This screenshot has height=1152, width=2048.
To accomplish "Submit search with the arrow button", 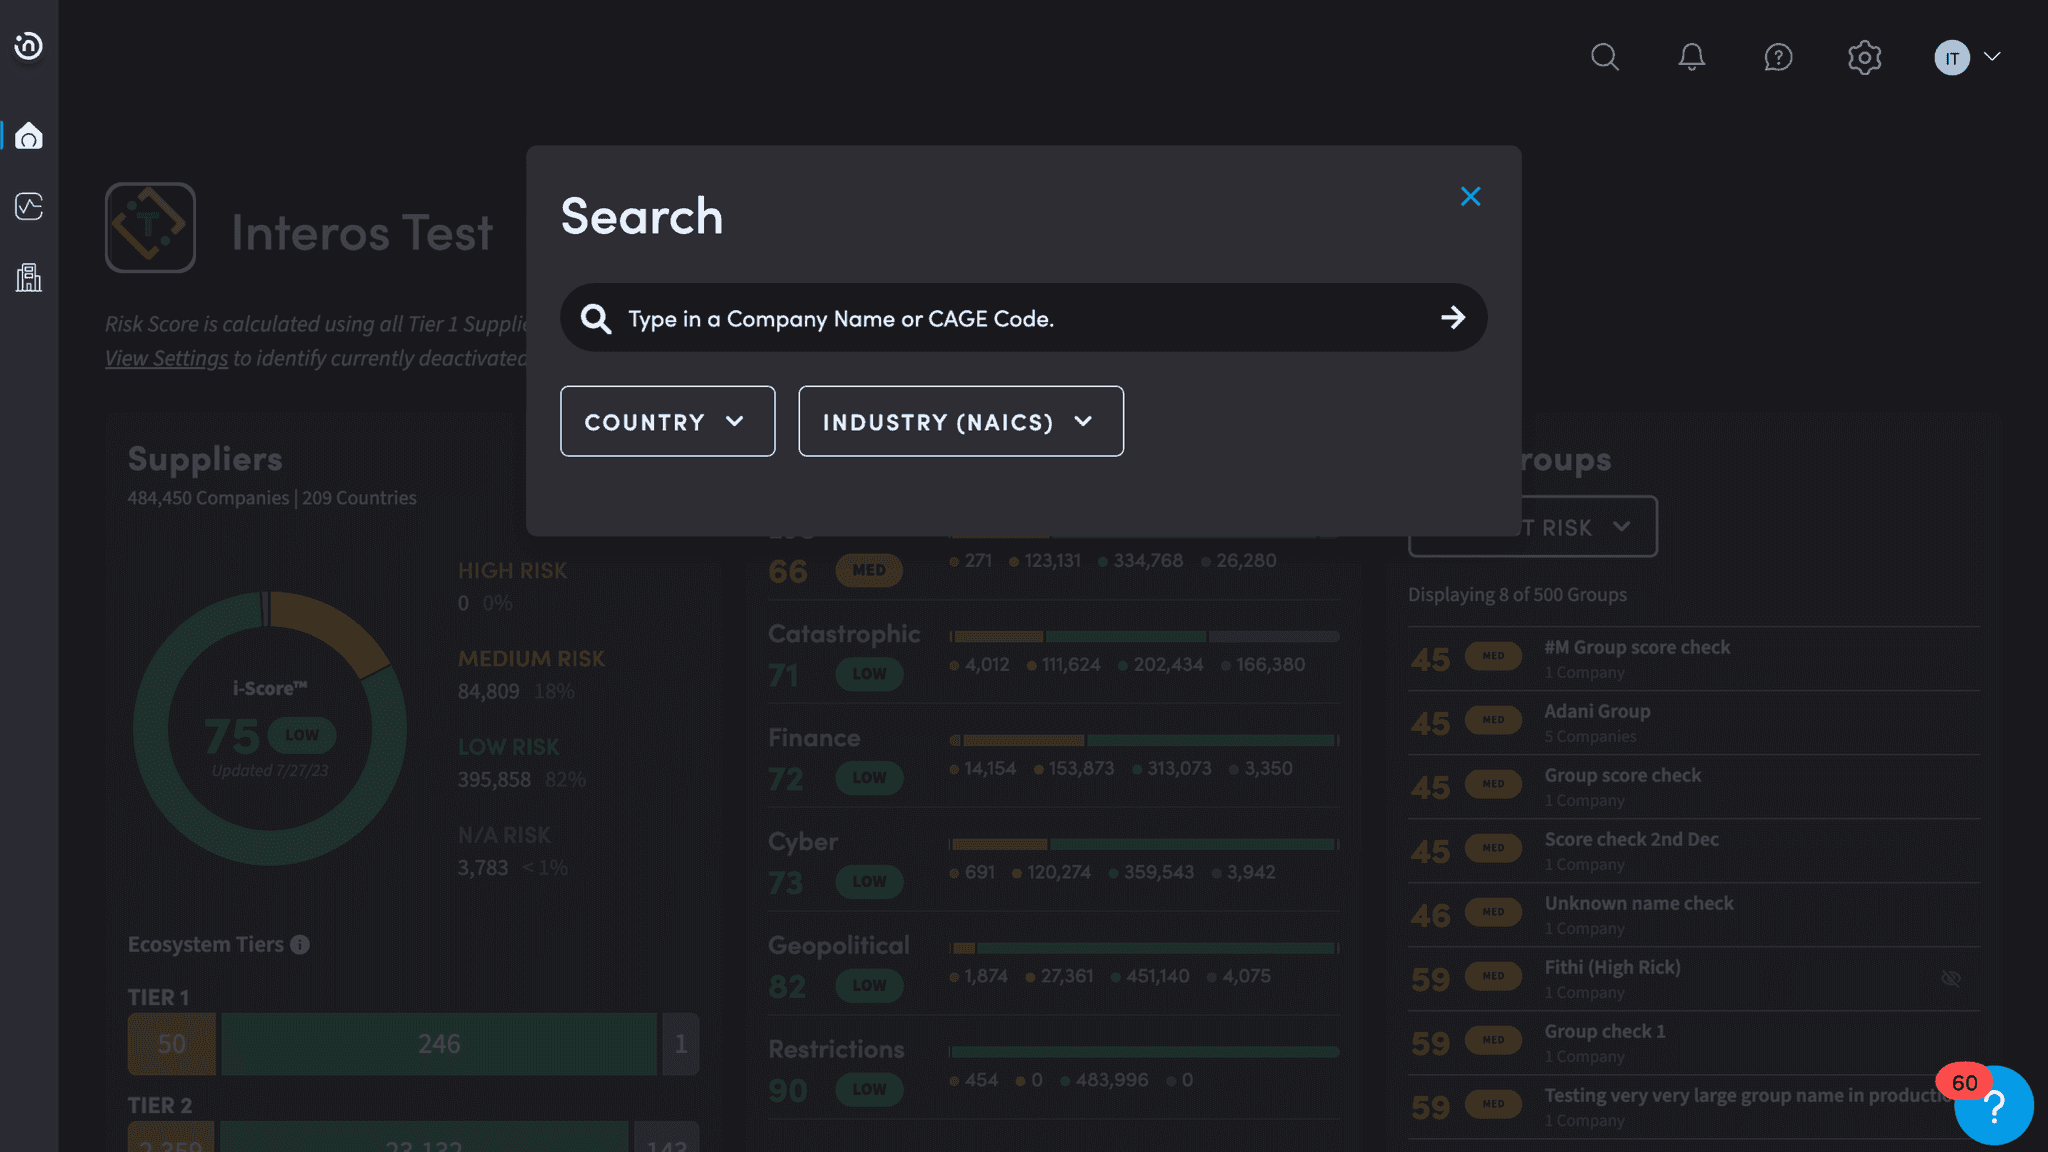I will point(1453,317).
